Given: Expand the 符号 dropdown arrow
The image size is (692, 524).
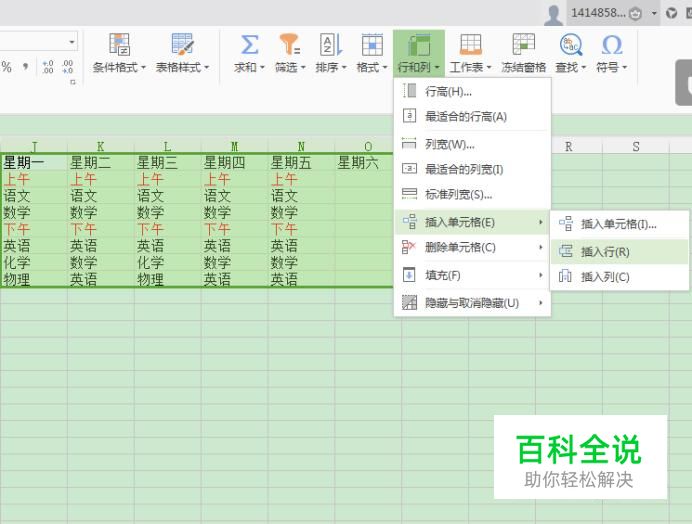Looking at the screenshot, I should point(624,68).
